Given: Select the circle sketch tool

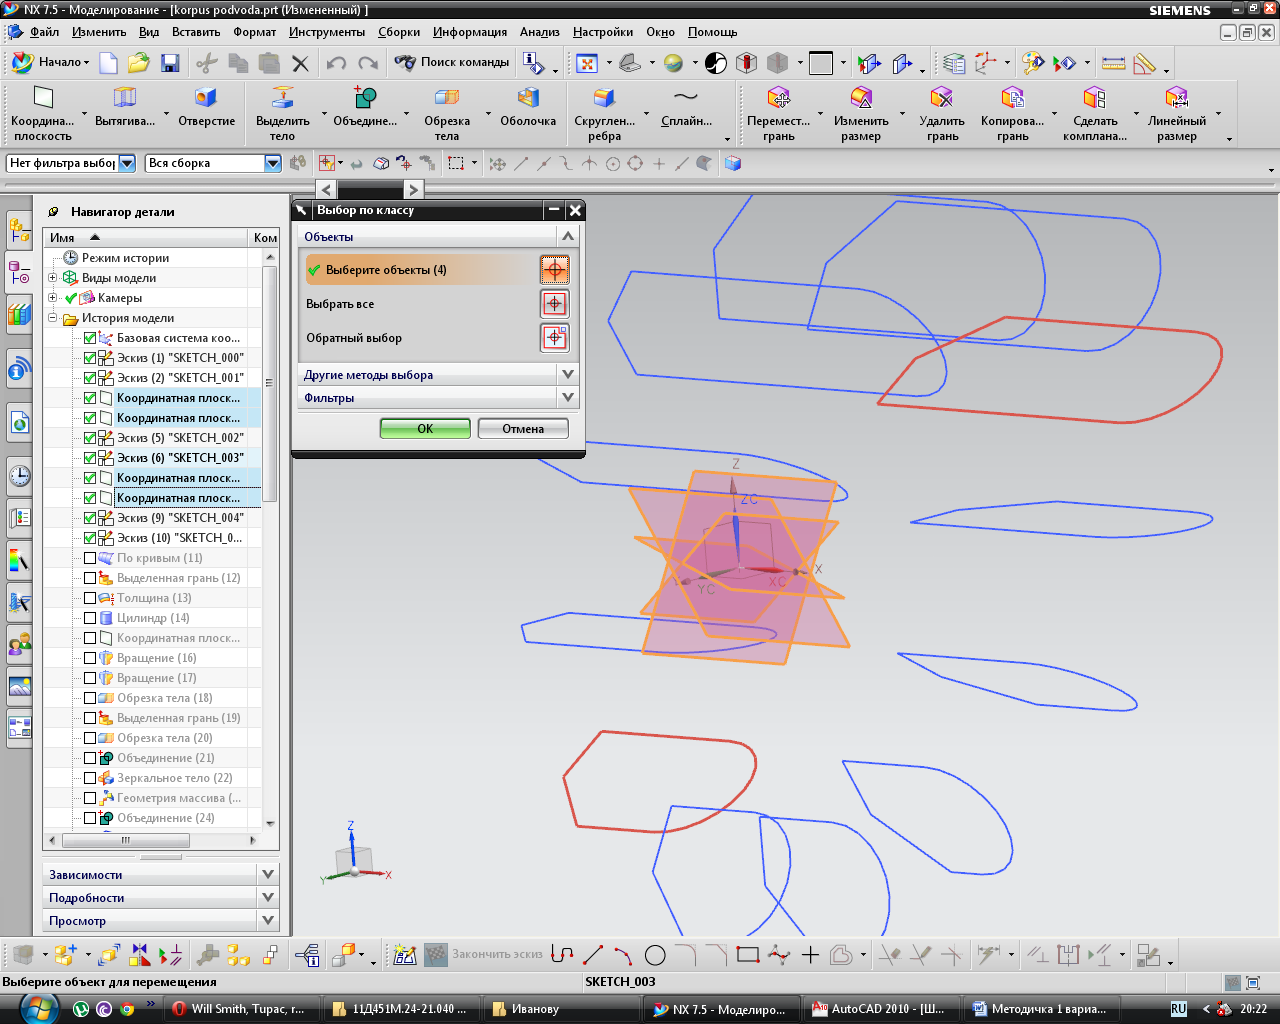Looking at the screenshot, I should pyautogui.click(x=655, y=955).
